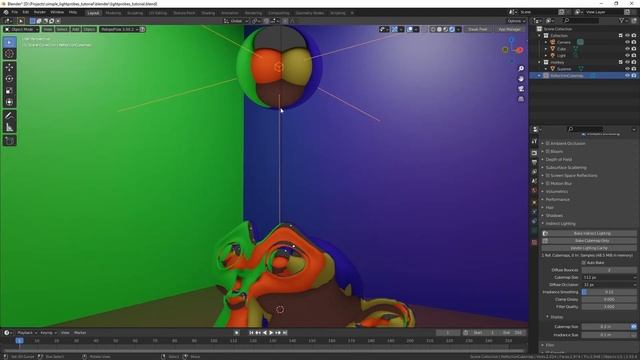The width and height of the screenshot is (640, 360).
Task: Toggle Motion Blur checkbox
Action: [x=548, y=184]
